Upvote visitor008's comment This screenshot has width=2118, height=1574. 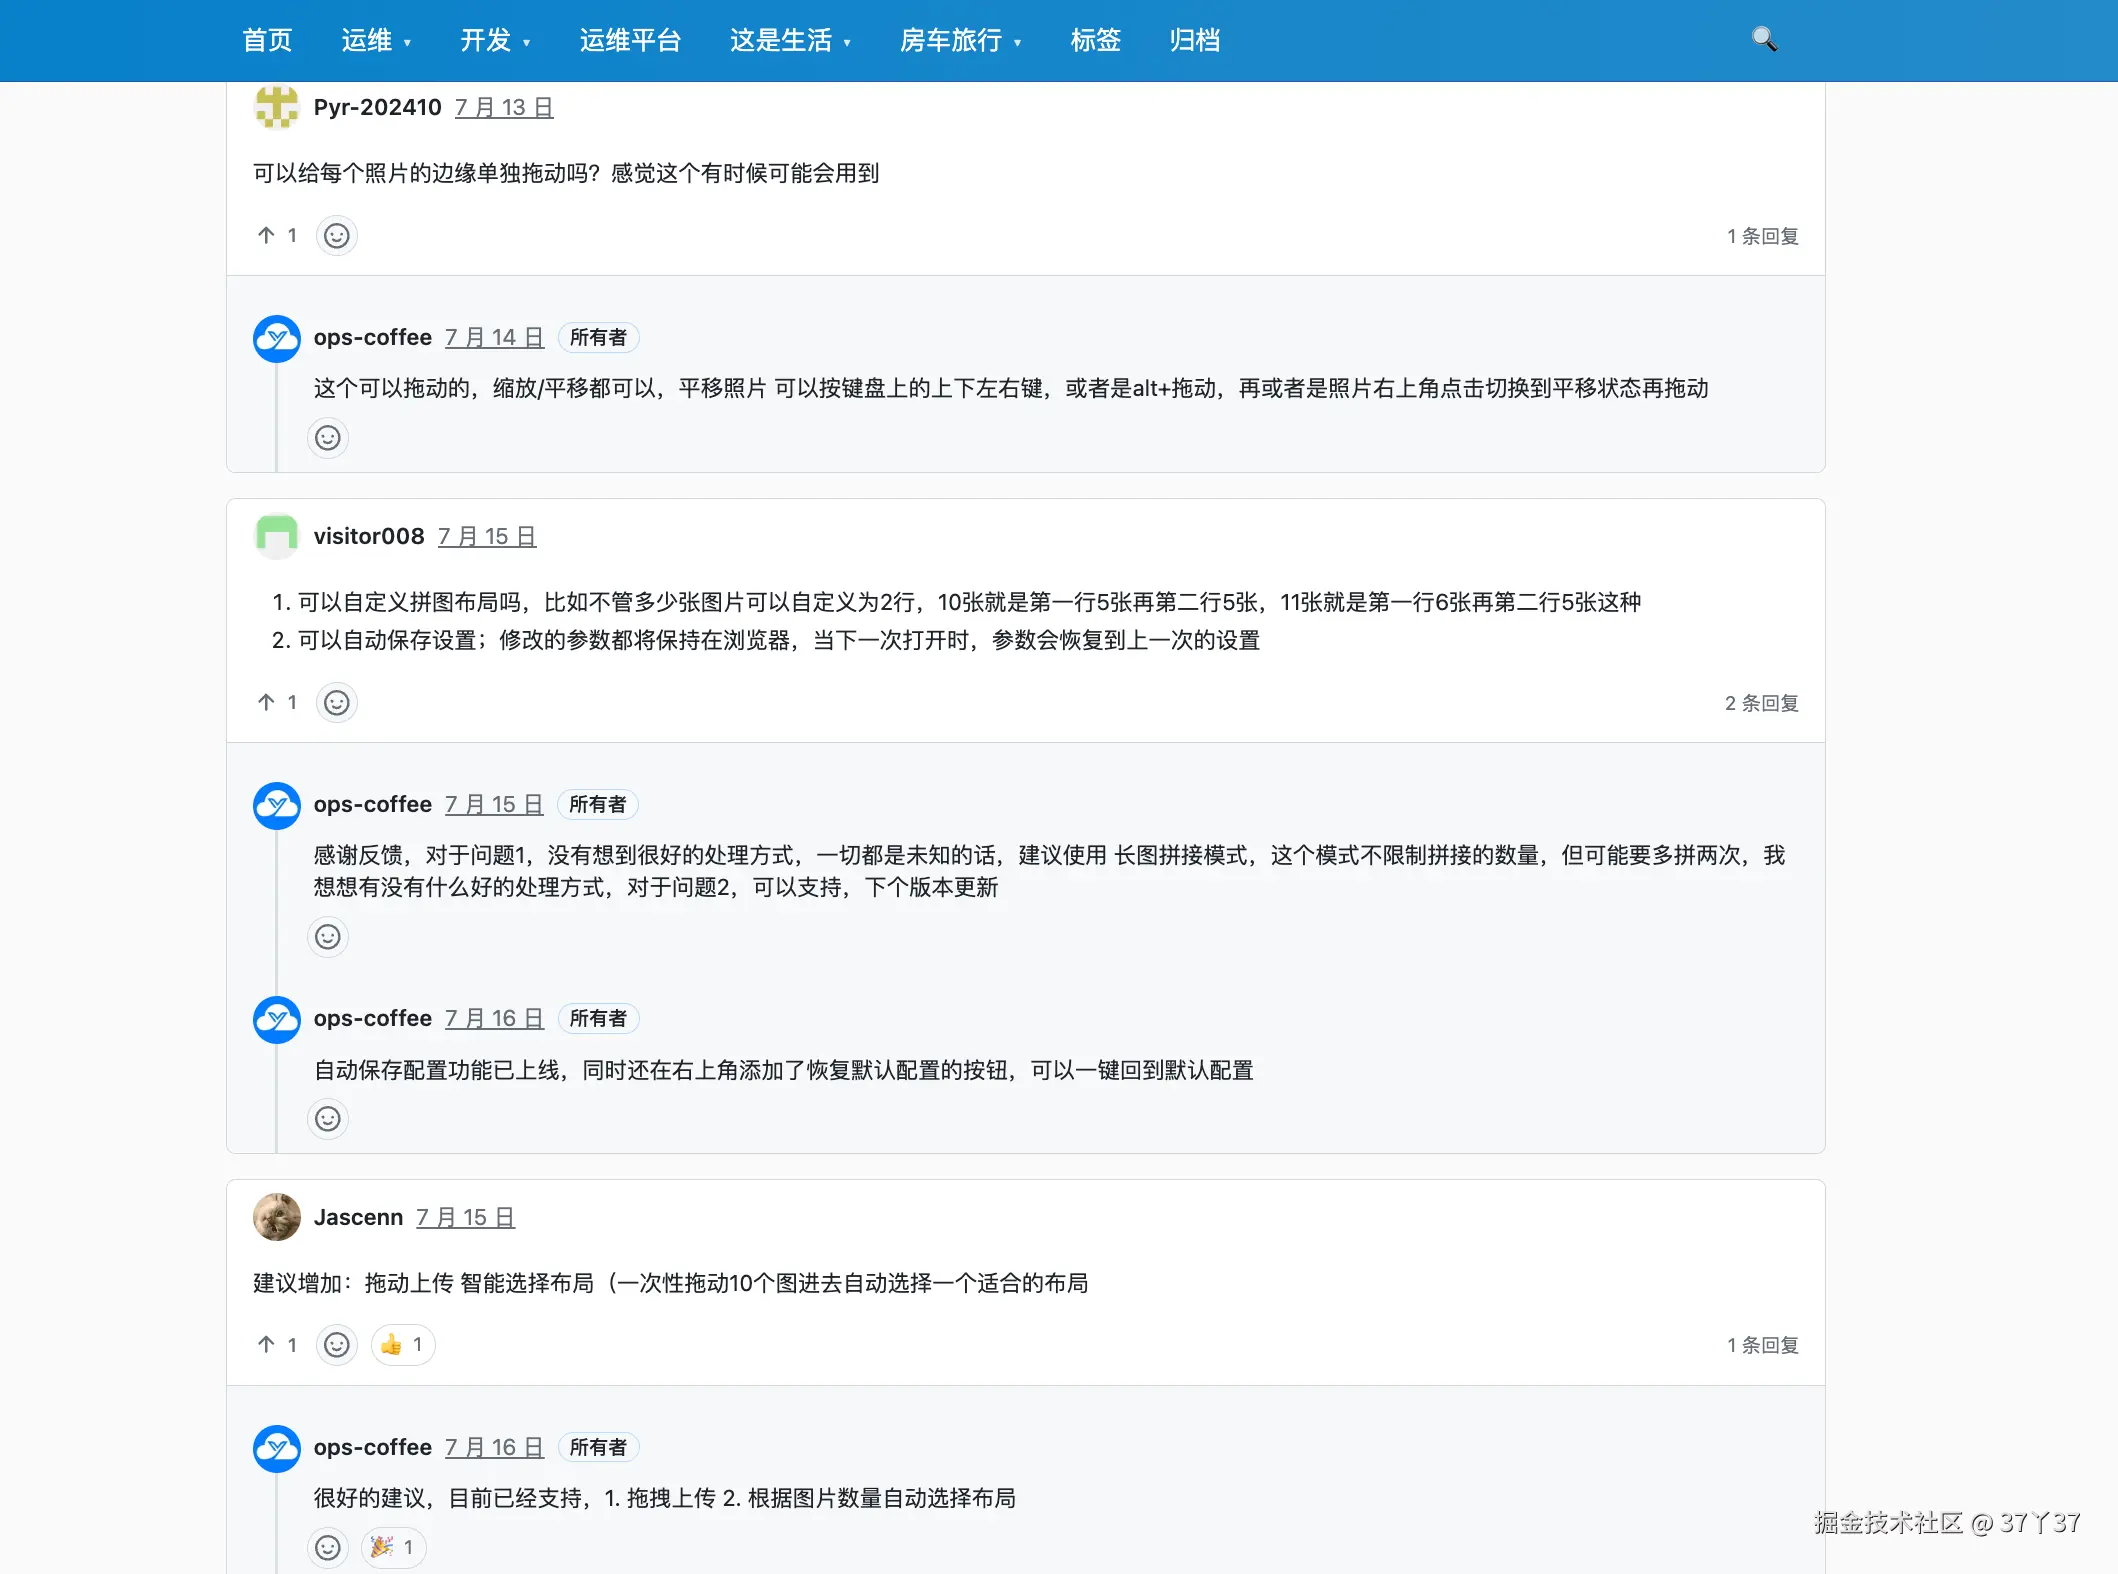(277, 703)
